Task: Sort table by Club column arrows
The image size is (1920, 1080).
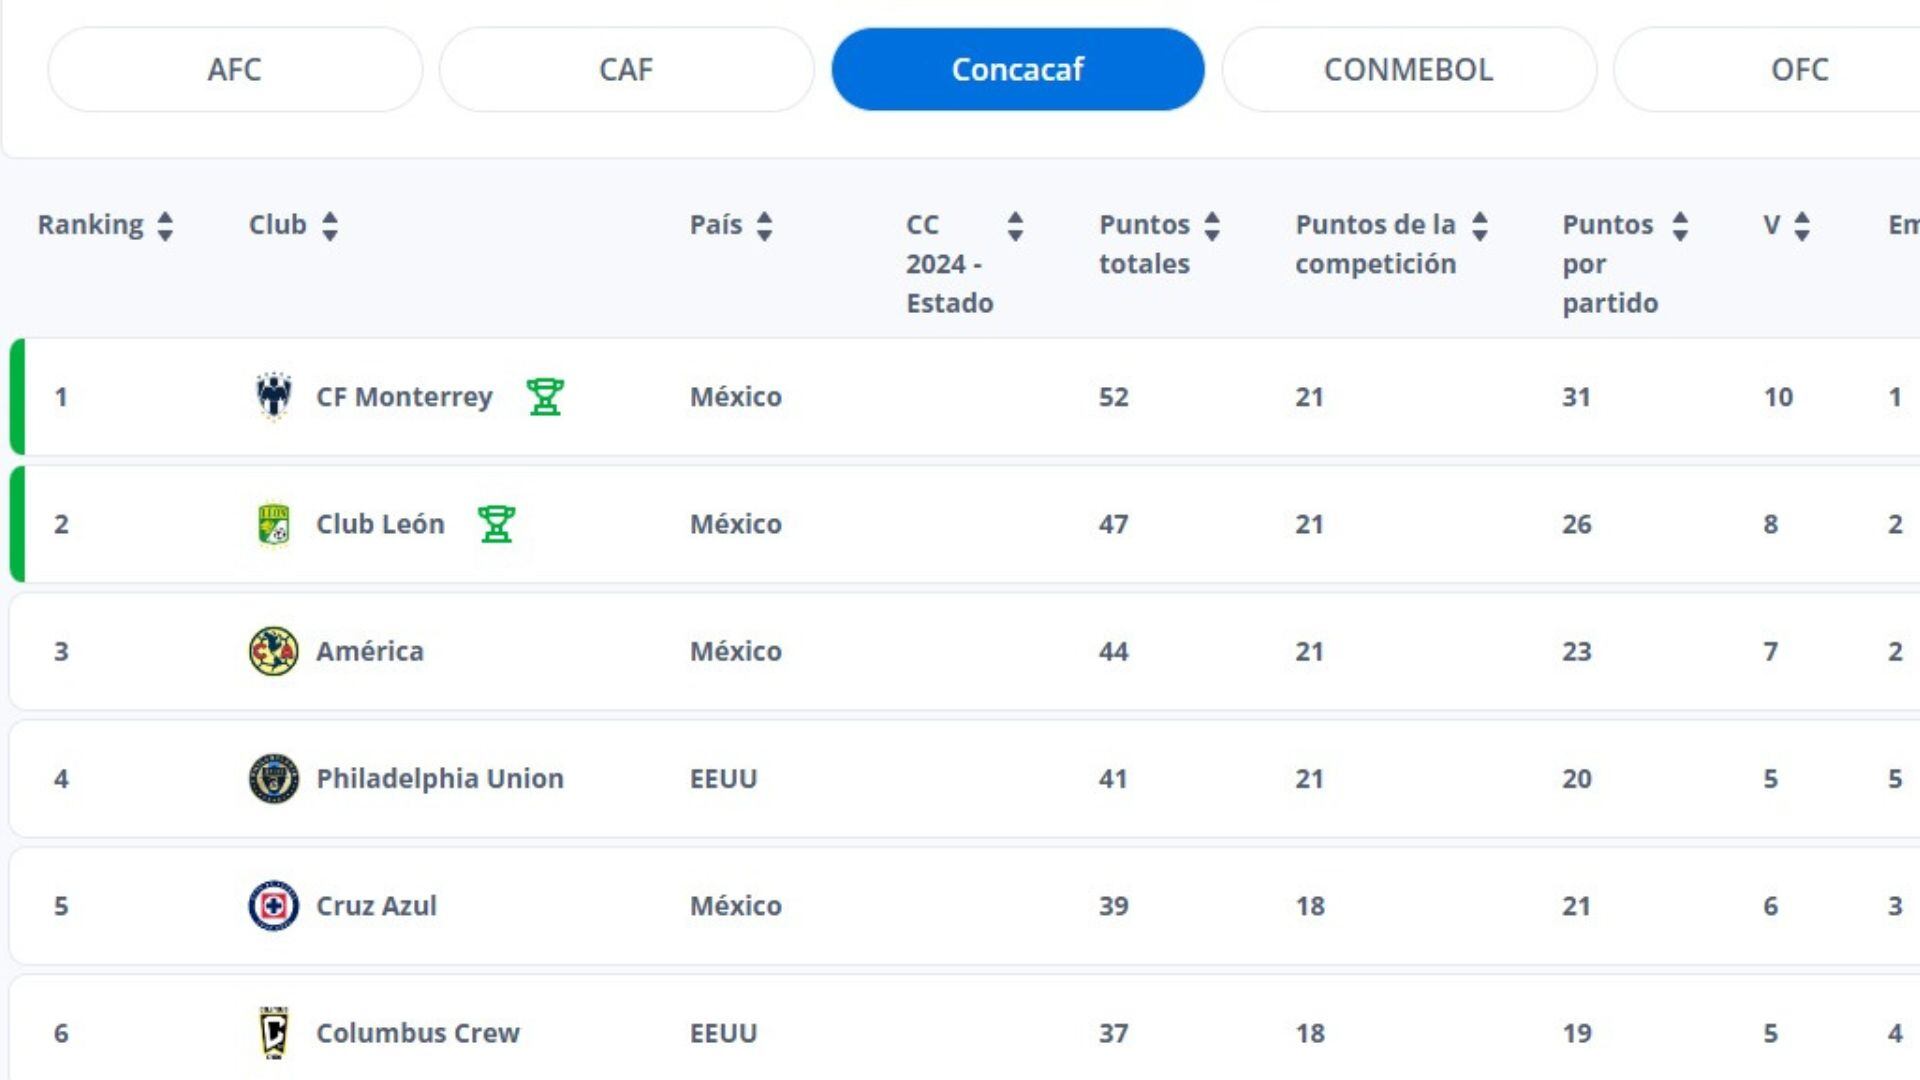Action: (x=330, y=226)
